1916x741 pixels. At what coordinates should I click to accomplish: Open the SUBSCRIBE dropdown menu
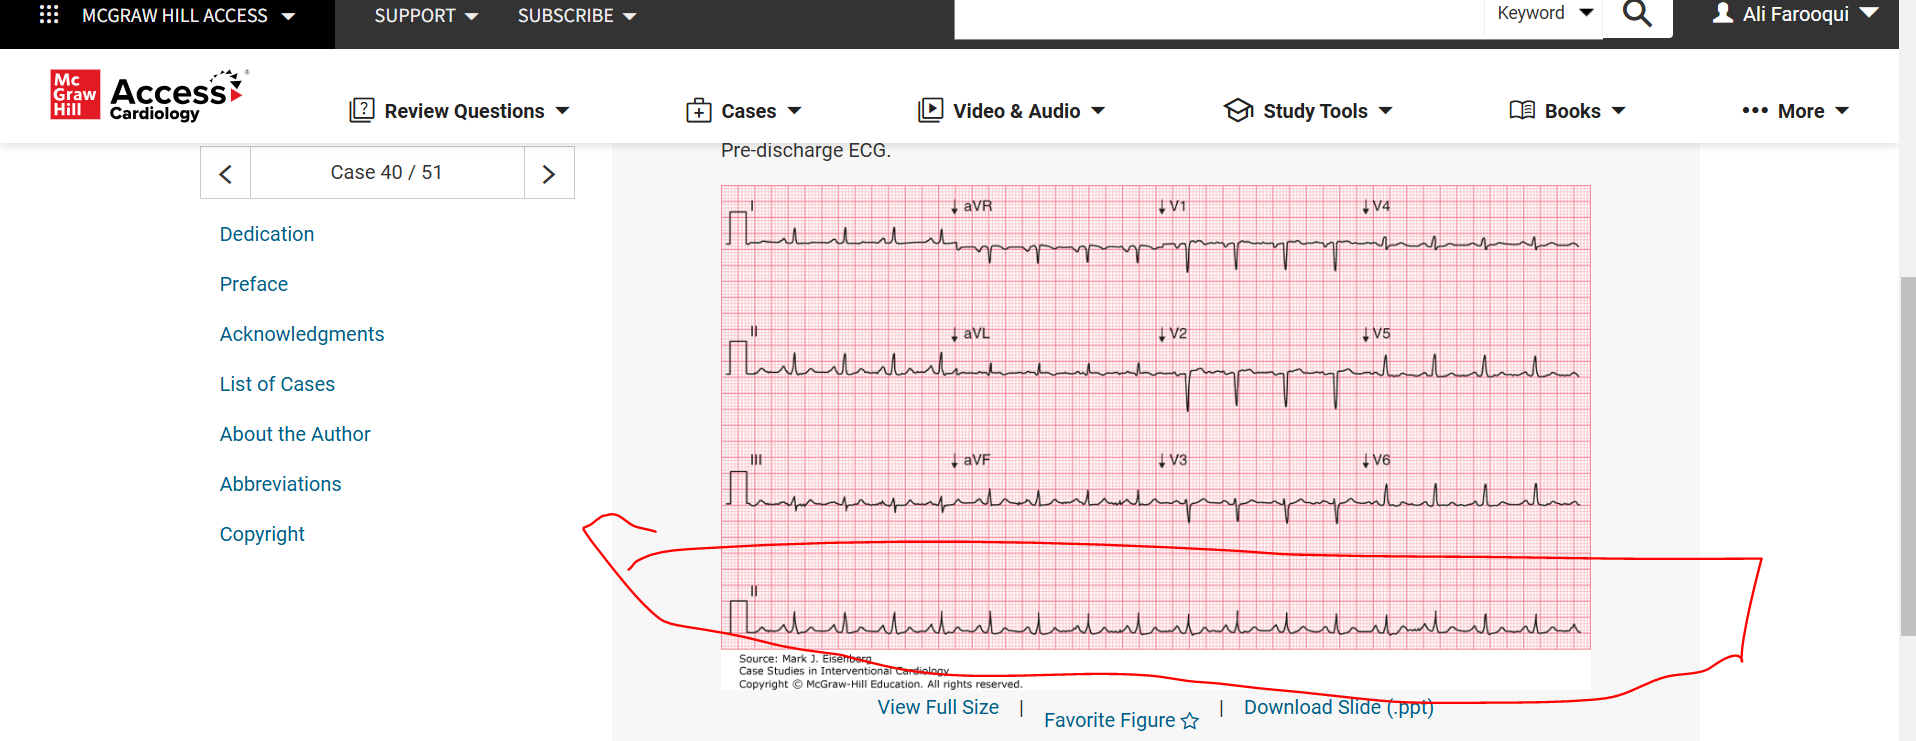pos(577,16)
